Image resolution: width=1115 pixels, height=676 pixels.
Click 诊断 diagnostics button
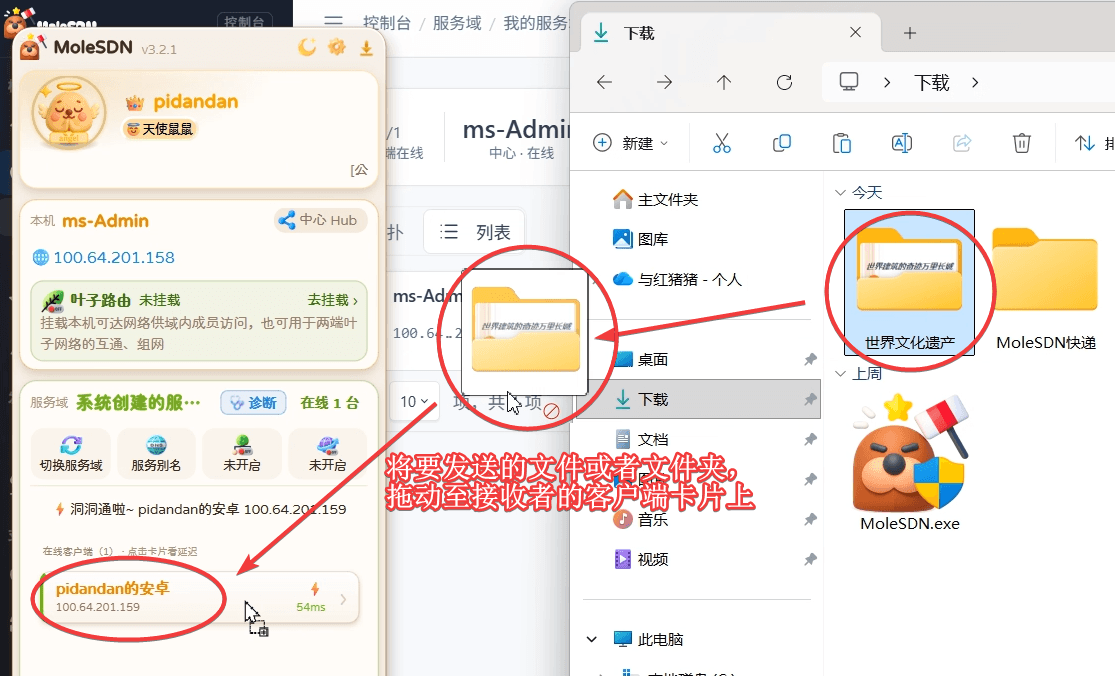point(253,402)
